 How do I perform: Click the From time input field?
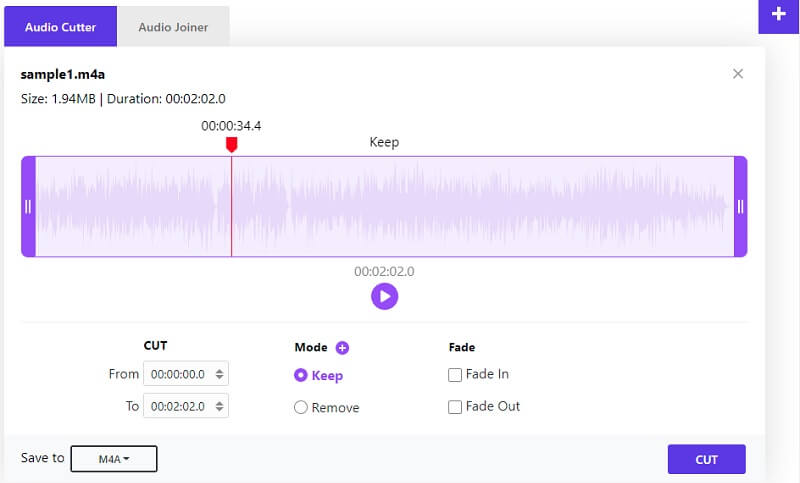tap(178, 374)
